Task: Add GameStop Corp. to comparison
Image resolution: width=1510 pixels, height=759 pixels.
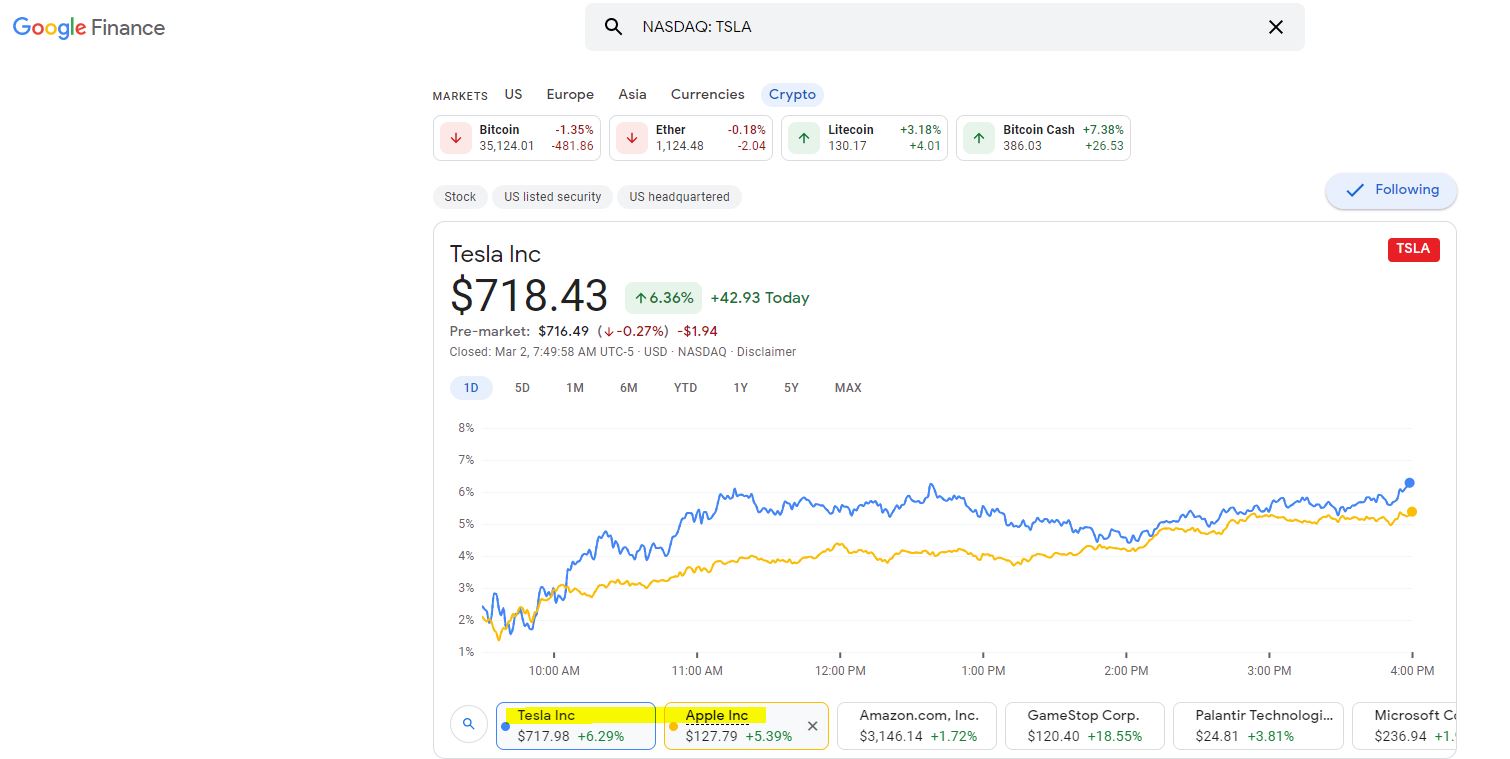Action: 1085,726
